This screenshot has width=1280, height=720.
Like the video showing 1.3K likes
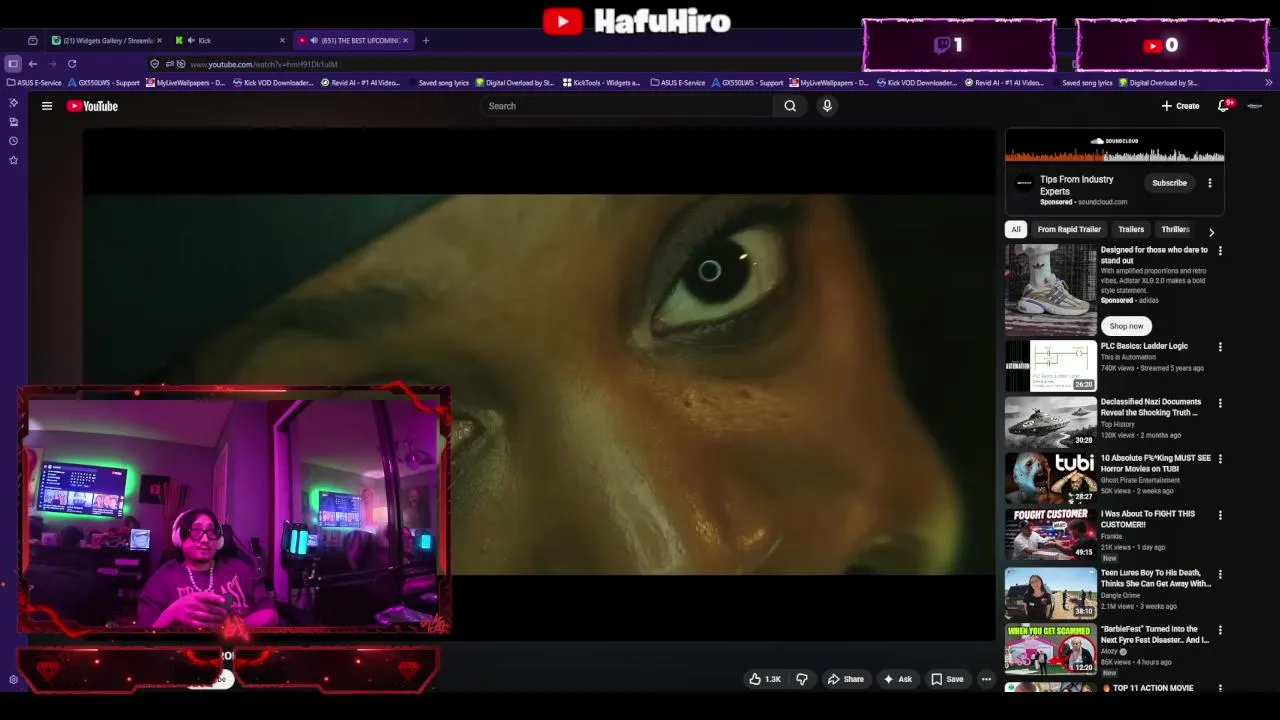click(x=765, y=679)
